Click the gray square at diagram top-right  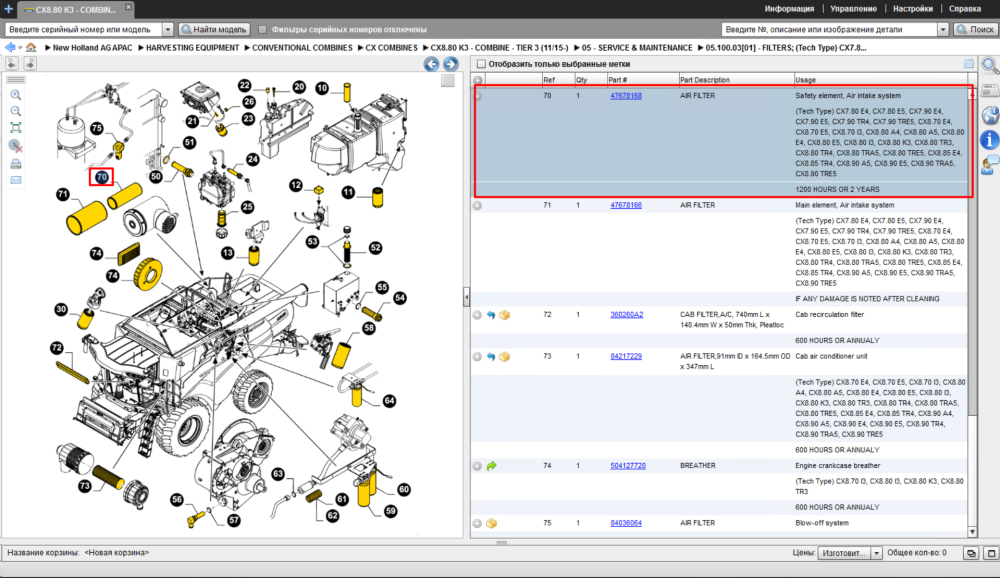point(448,80)
